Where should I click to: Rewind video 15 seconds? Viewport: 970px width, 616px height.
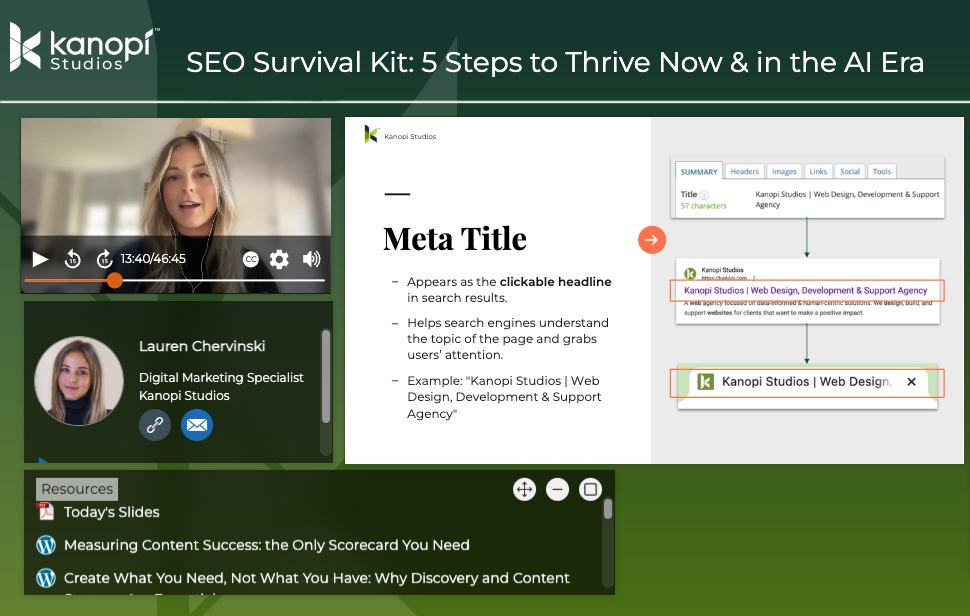coord(72,259)
